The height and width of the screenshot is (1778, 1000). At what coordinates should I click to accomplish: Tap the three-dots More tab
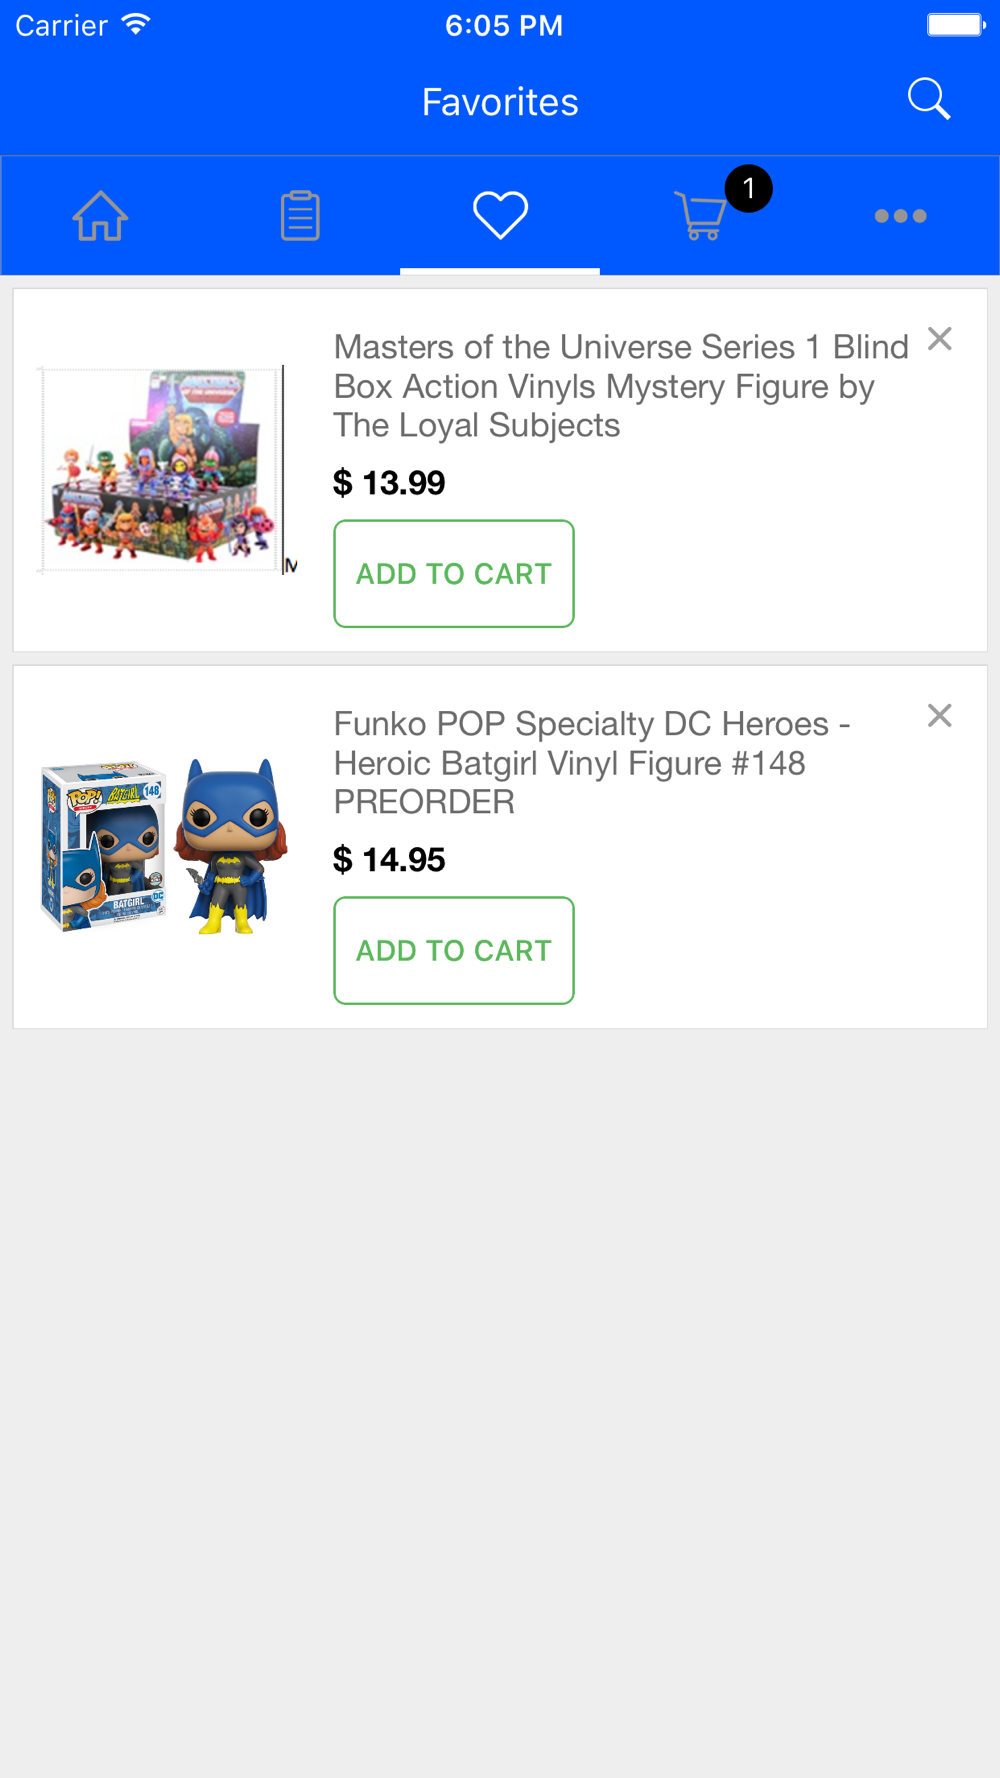[900, 216]
